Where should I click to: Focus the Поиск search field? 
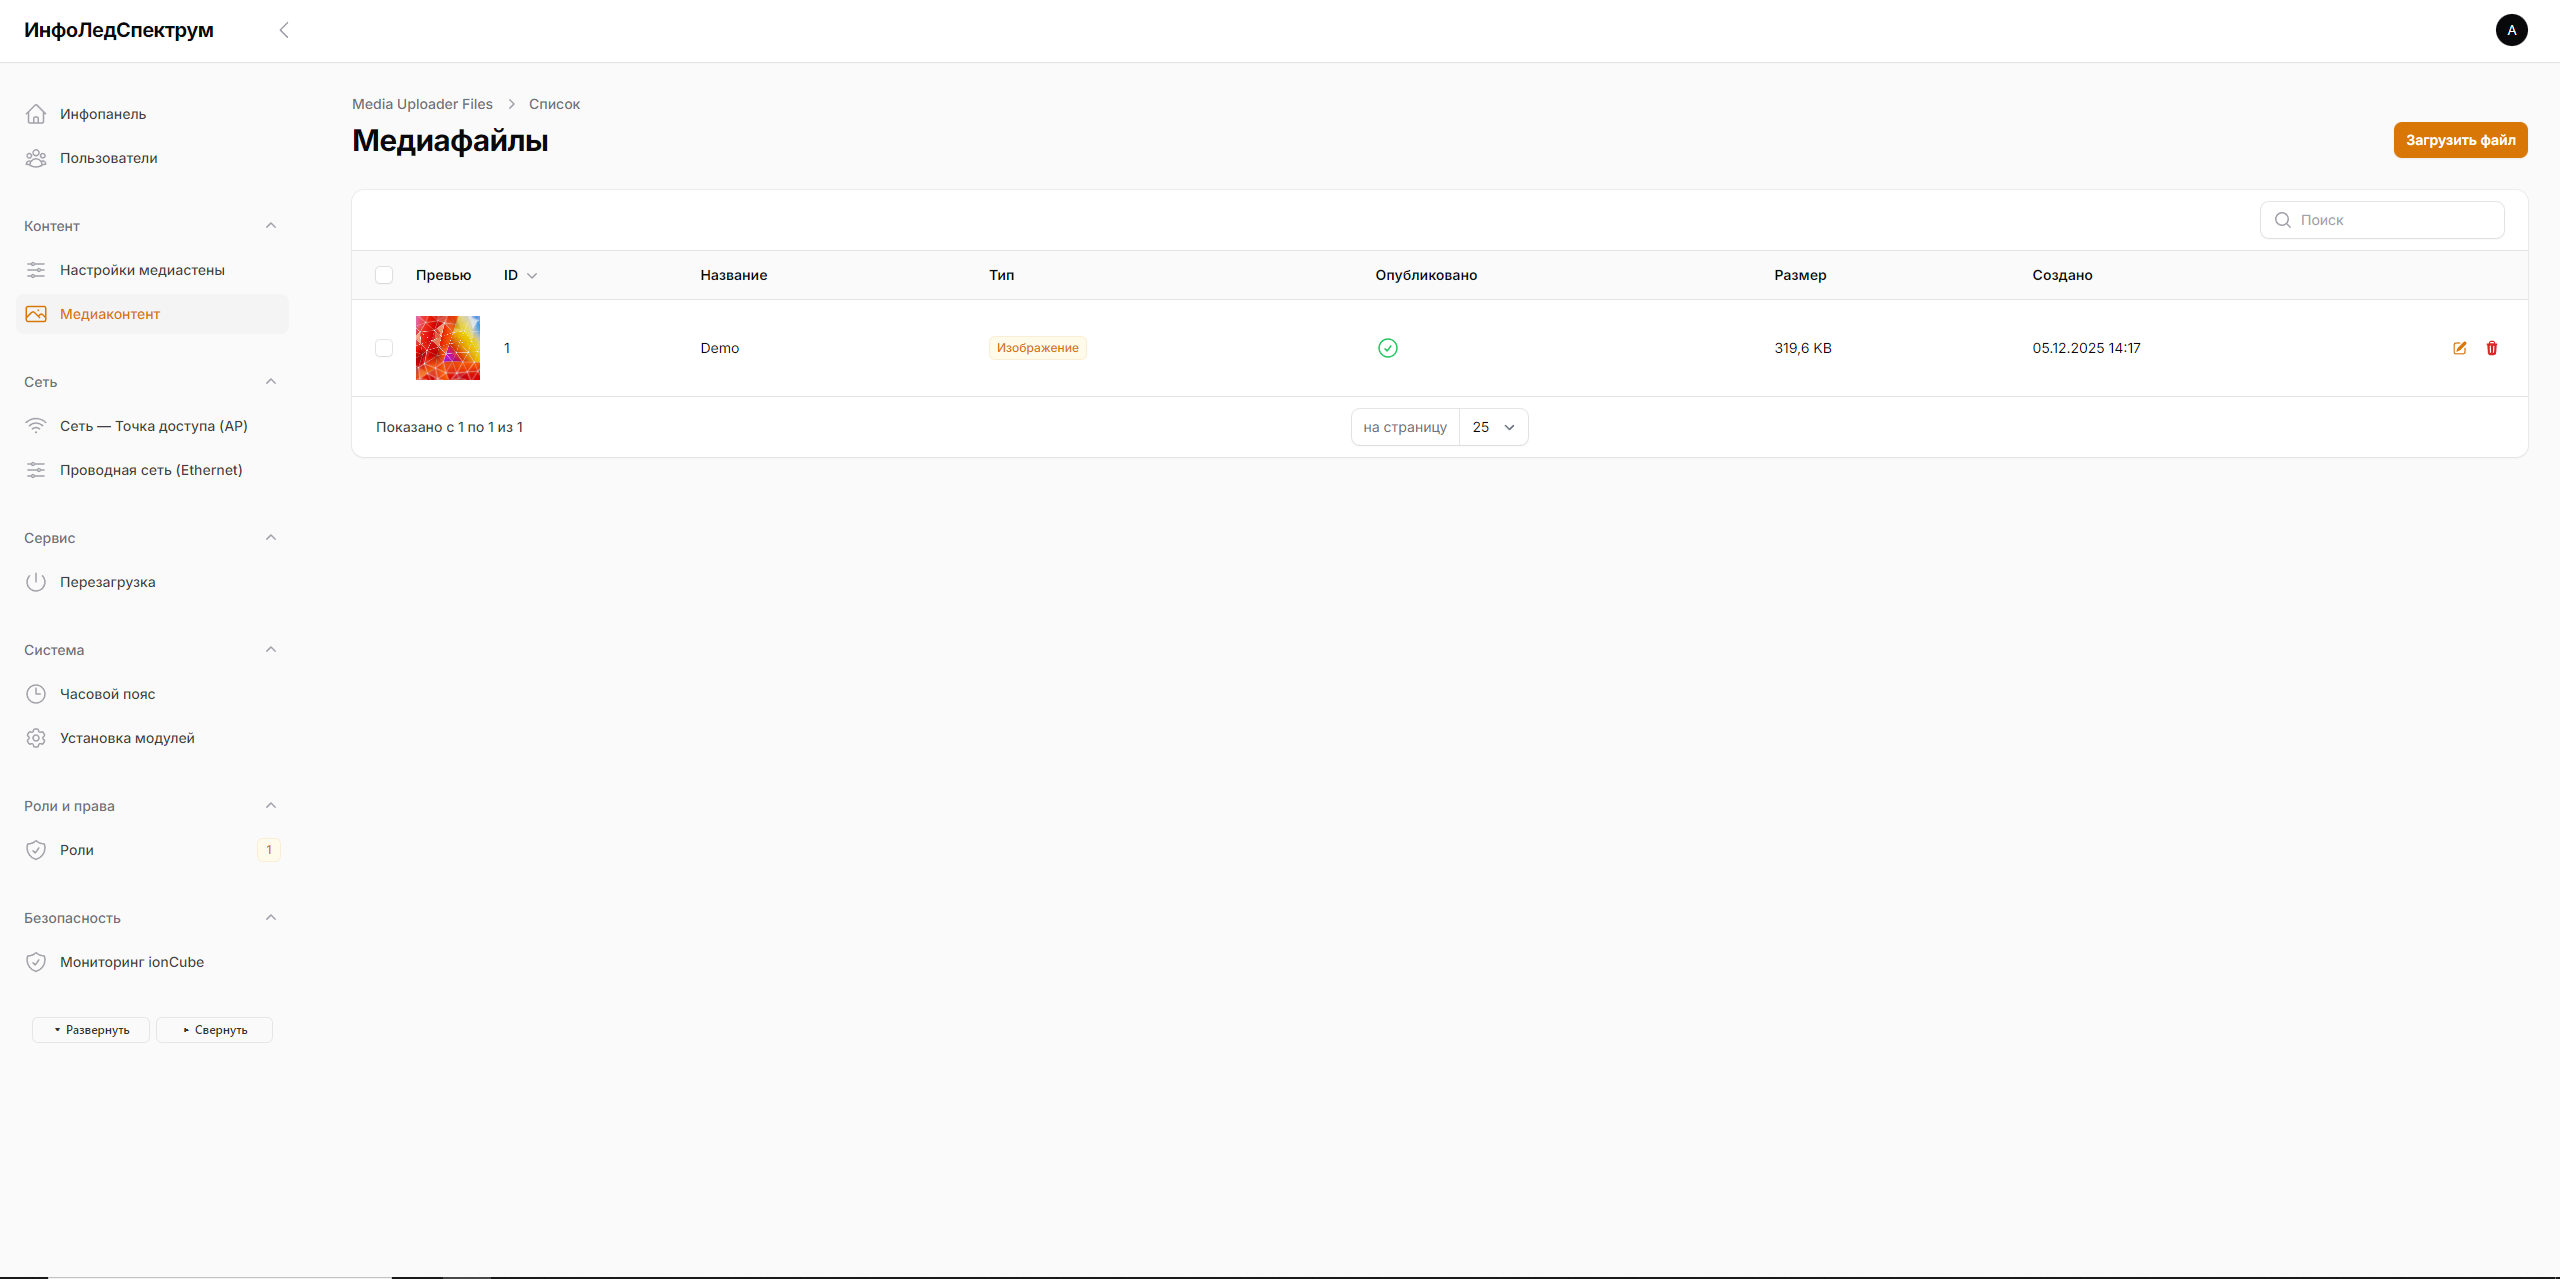pos(2395,220)
